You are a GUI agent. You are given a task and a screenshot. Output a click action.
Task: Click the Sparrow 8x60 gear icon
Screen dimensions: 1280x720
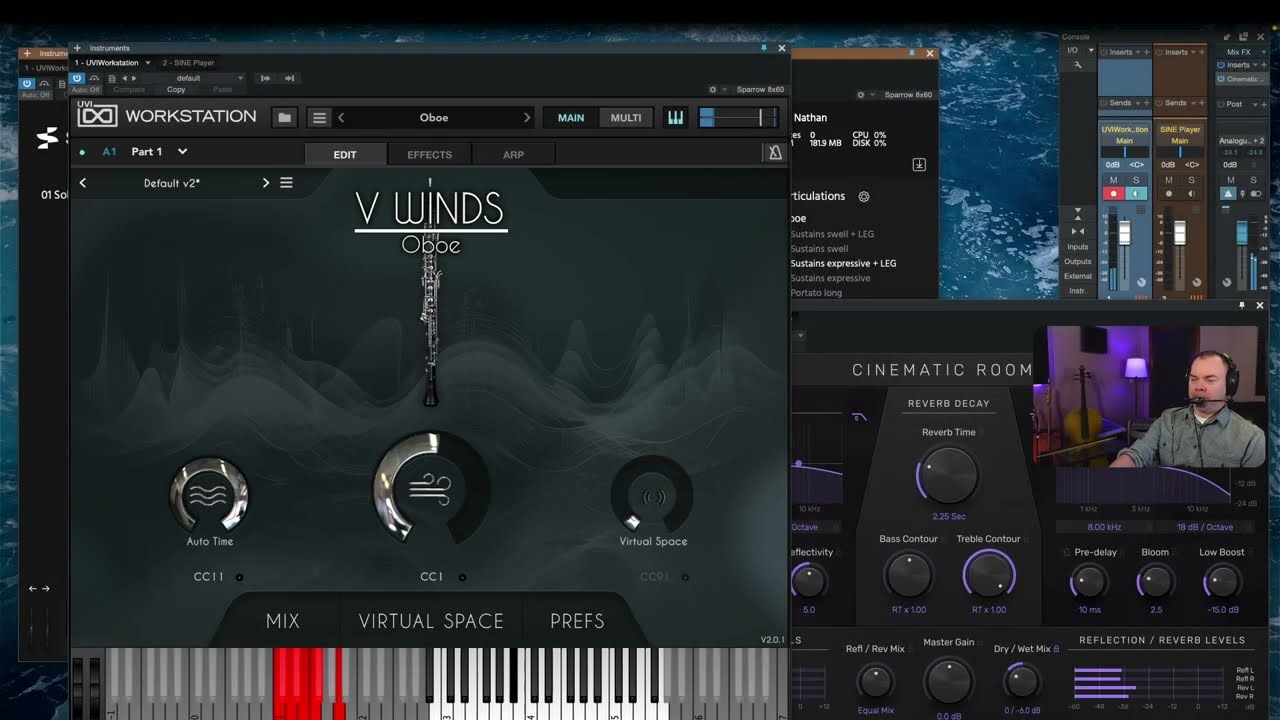pyautogui.click(x=713, y=89)
